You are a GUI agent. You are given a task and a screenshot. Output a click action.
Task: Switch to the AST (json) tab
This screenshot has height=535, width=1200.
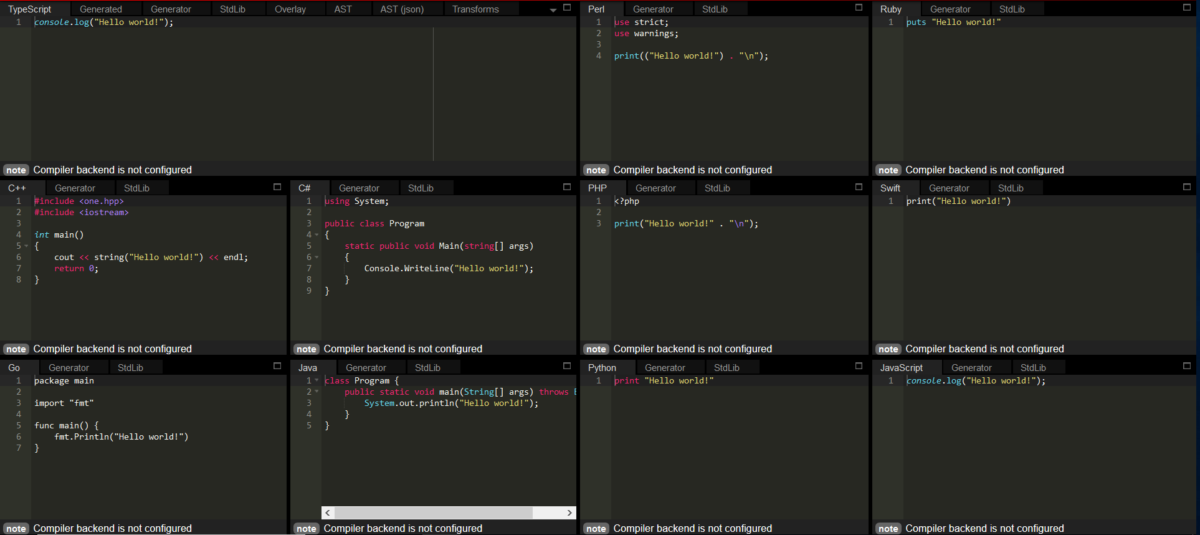402,9
